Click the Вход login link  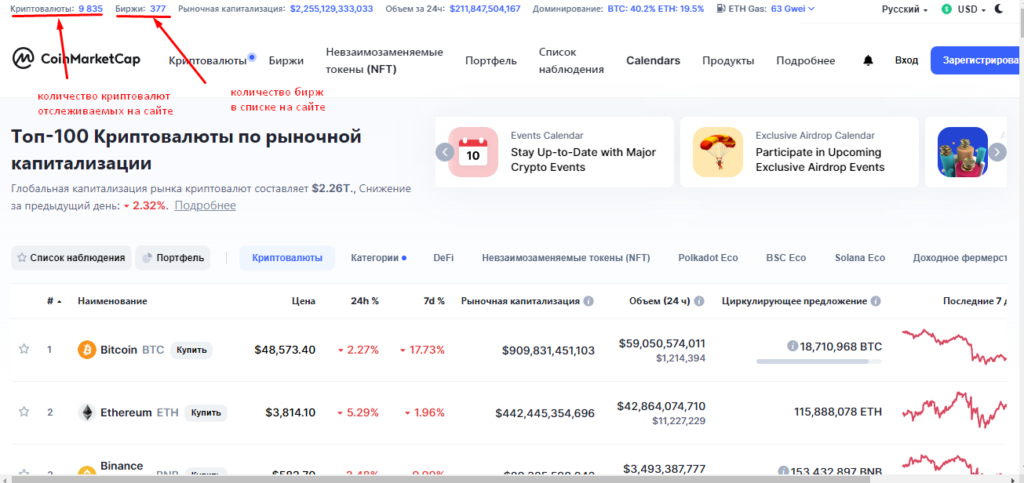[x=906, y=60]
